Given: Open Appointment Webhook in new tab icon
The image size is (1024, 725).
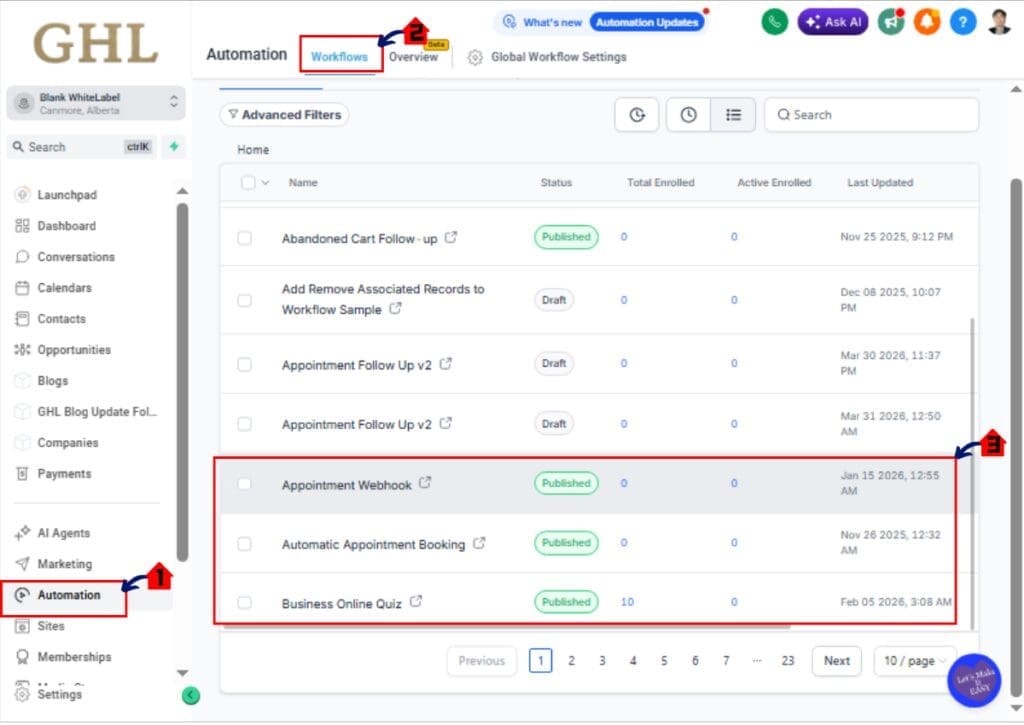Looking at the screenshot, I should click(x=424, y=481).
